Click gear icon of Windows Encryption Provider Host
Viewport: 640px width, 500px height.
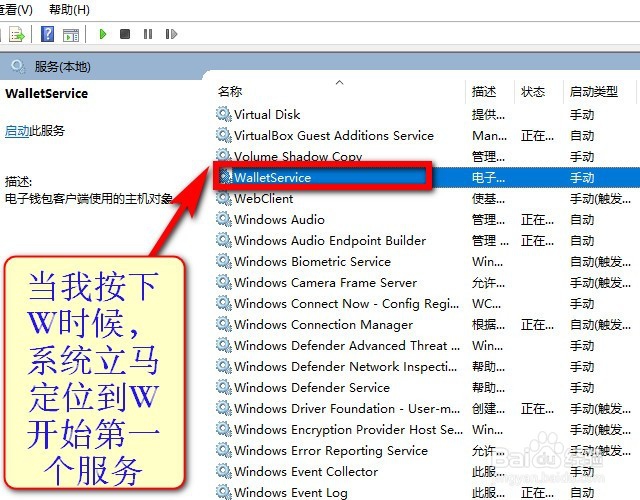224,429
